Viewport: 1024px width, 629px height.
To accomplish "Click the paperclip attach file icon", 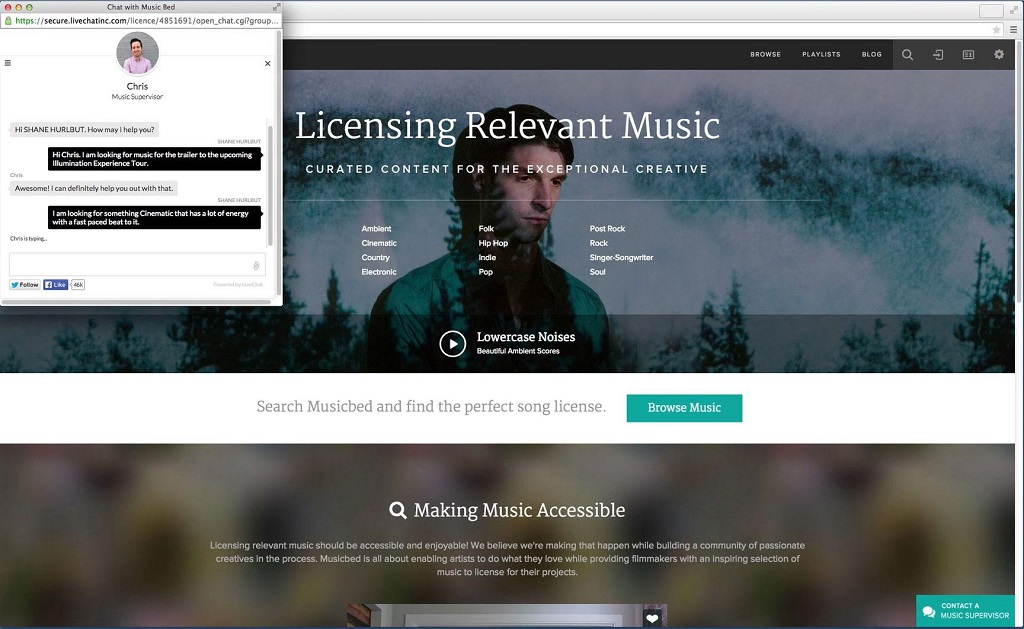I will 256,266.
